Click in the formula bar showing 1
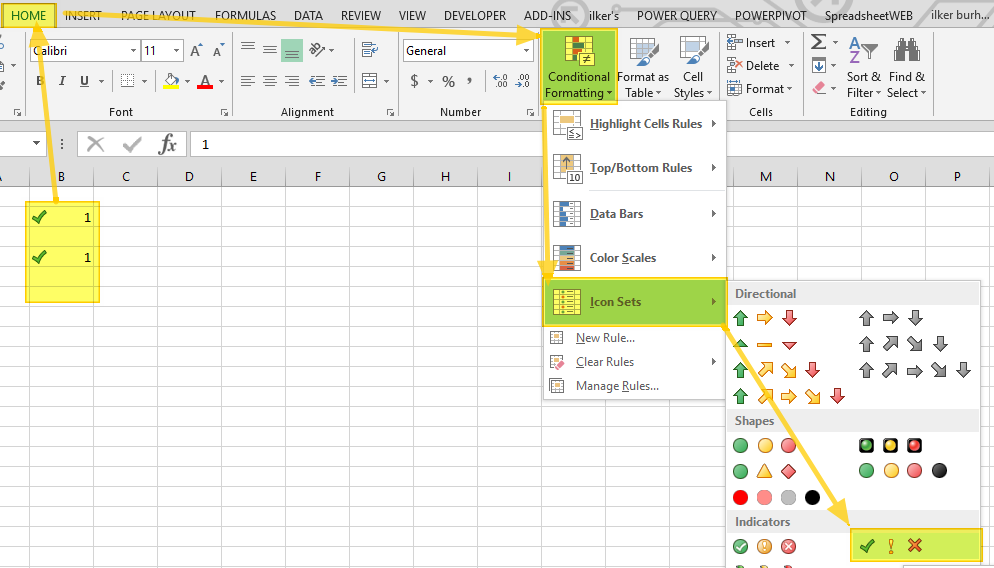The height and width of the screenshot is (568, 994). point(591,145)
